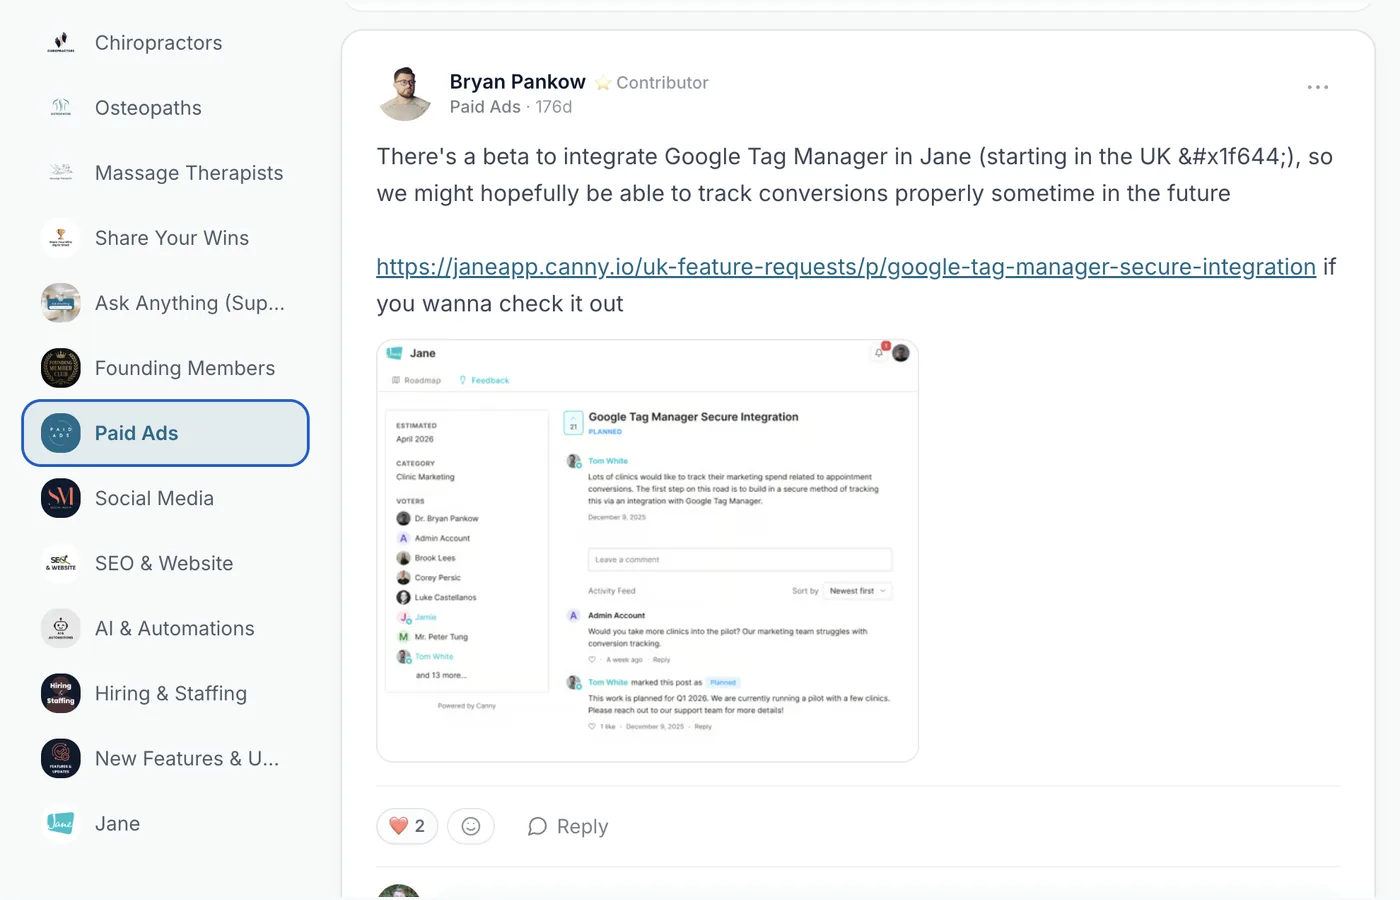Screen dimensions: 1400x900
Task: Open the Founding Members badge icon
Action: click(x=60, y=368)
